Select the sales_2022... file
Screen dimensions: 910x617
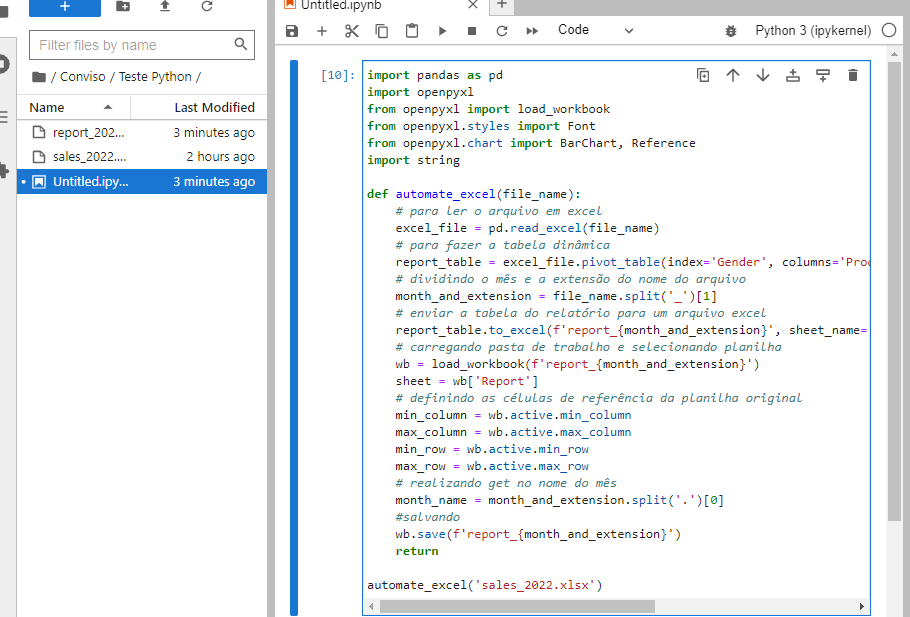click(142, 157)
